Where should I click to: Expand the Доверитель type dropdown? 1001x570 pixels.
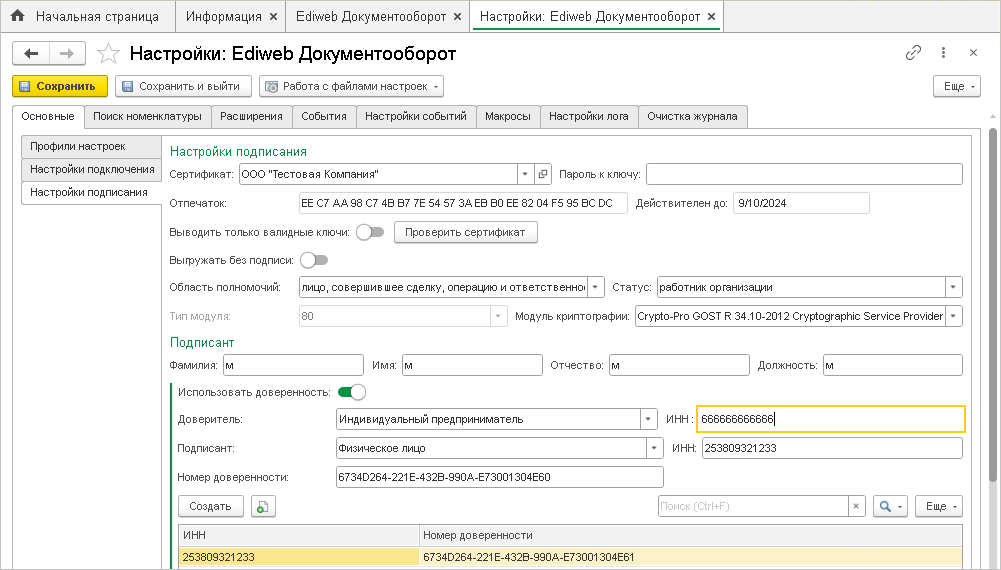coord(648,419)
